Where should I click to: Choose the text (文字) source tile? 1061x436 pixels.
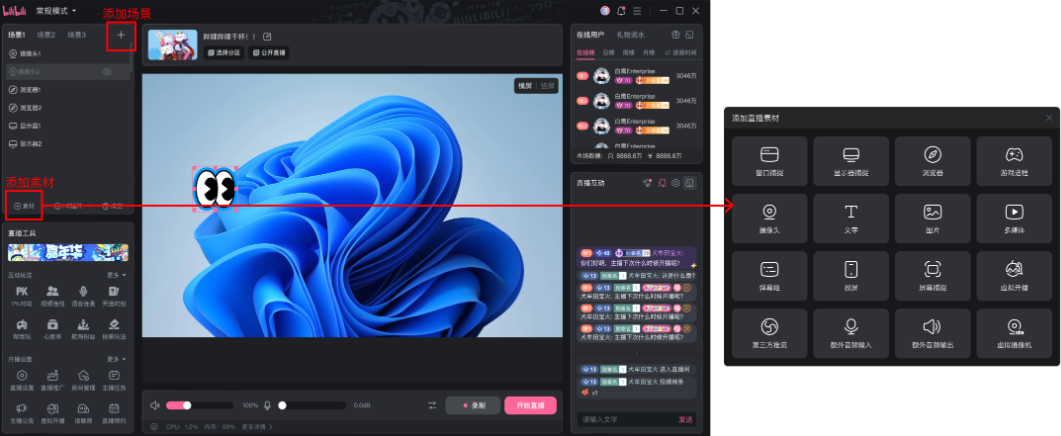point(851,217)
